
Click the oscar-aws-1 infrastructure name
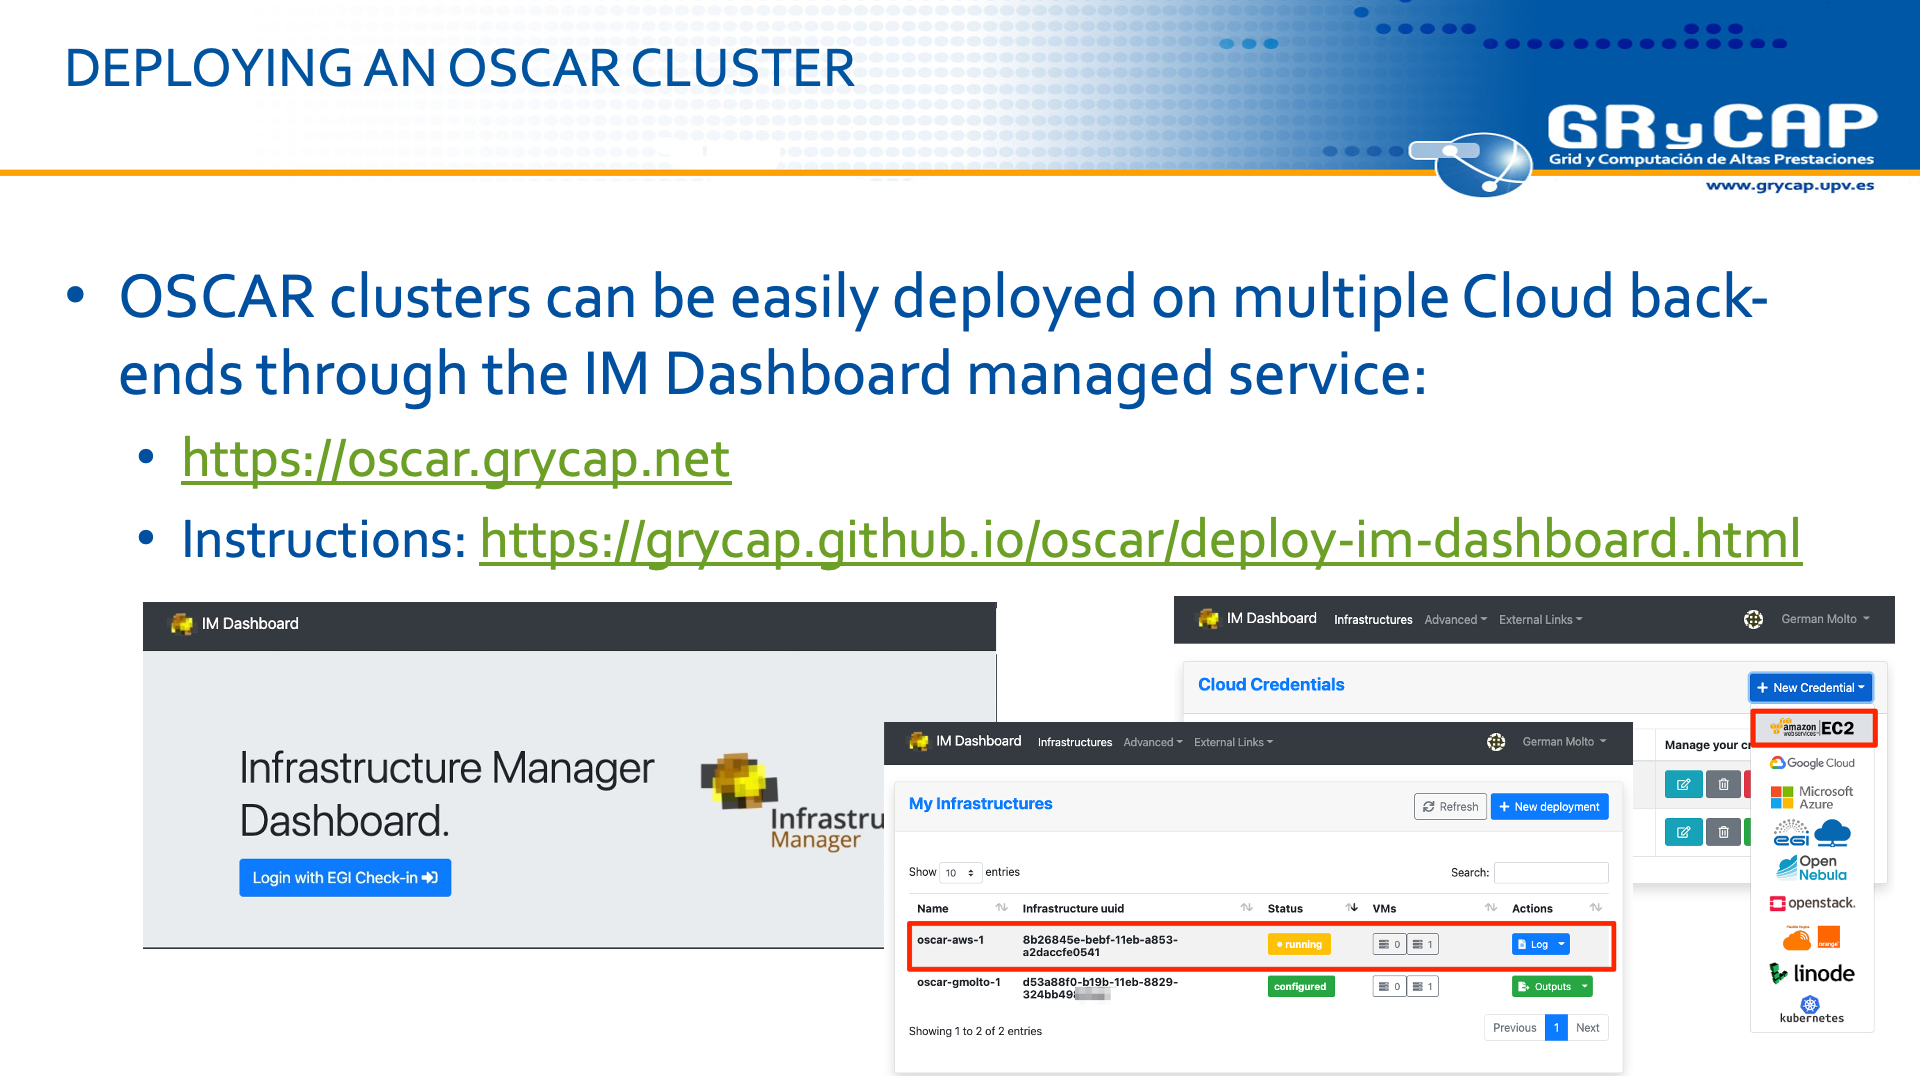(950, 940)
